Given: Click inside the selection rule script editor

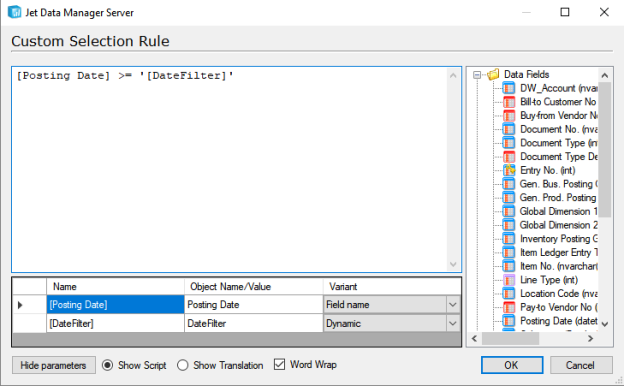Looking at the screenshot, I should [230, 170].
